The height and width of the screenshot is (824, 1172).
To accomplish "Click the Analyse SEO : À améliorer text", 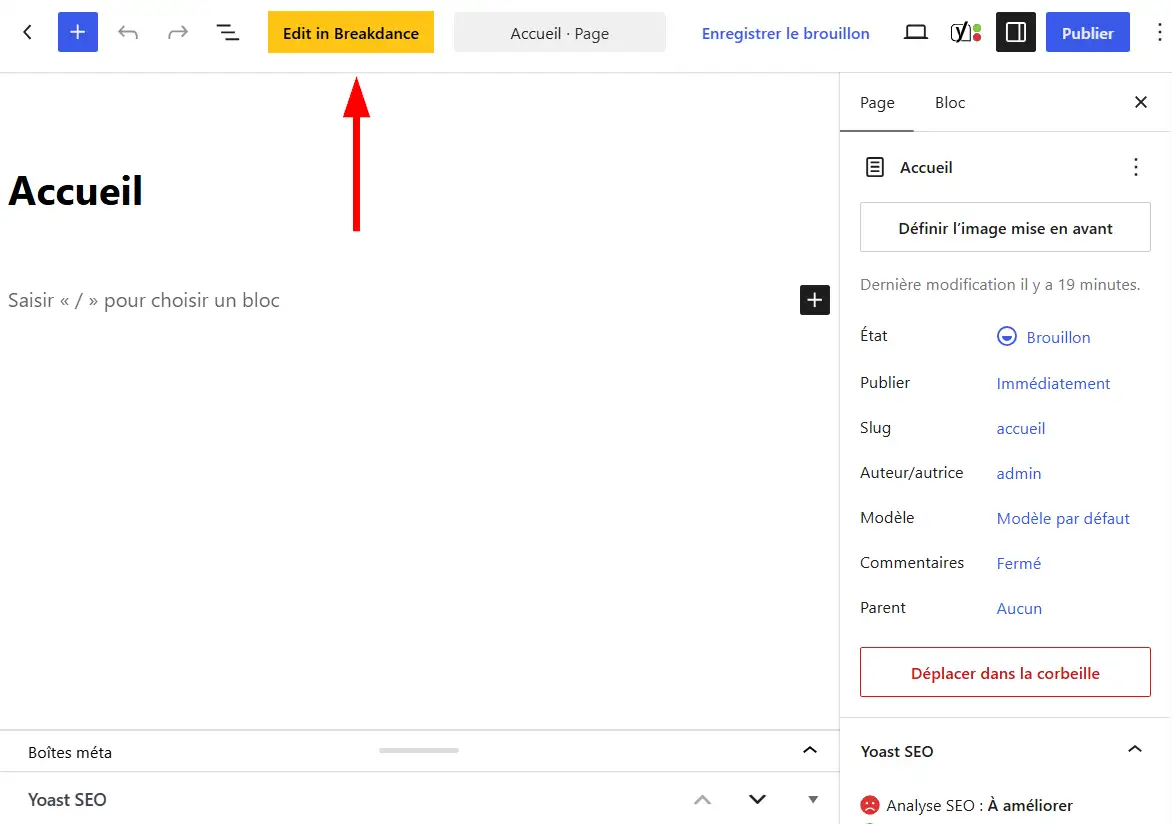I will pos(979,805).
